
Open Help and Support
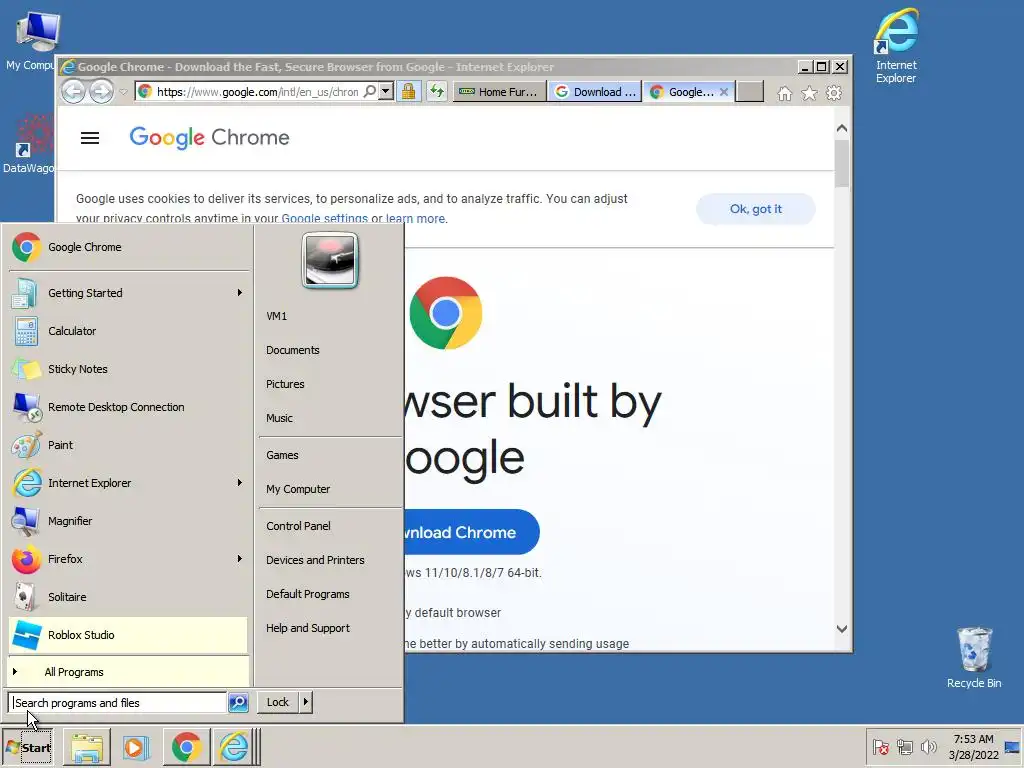pyautogui.click(x=308, y=628)
